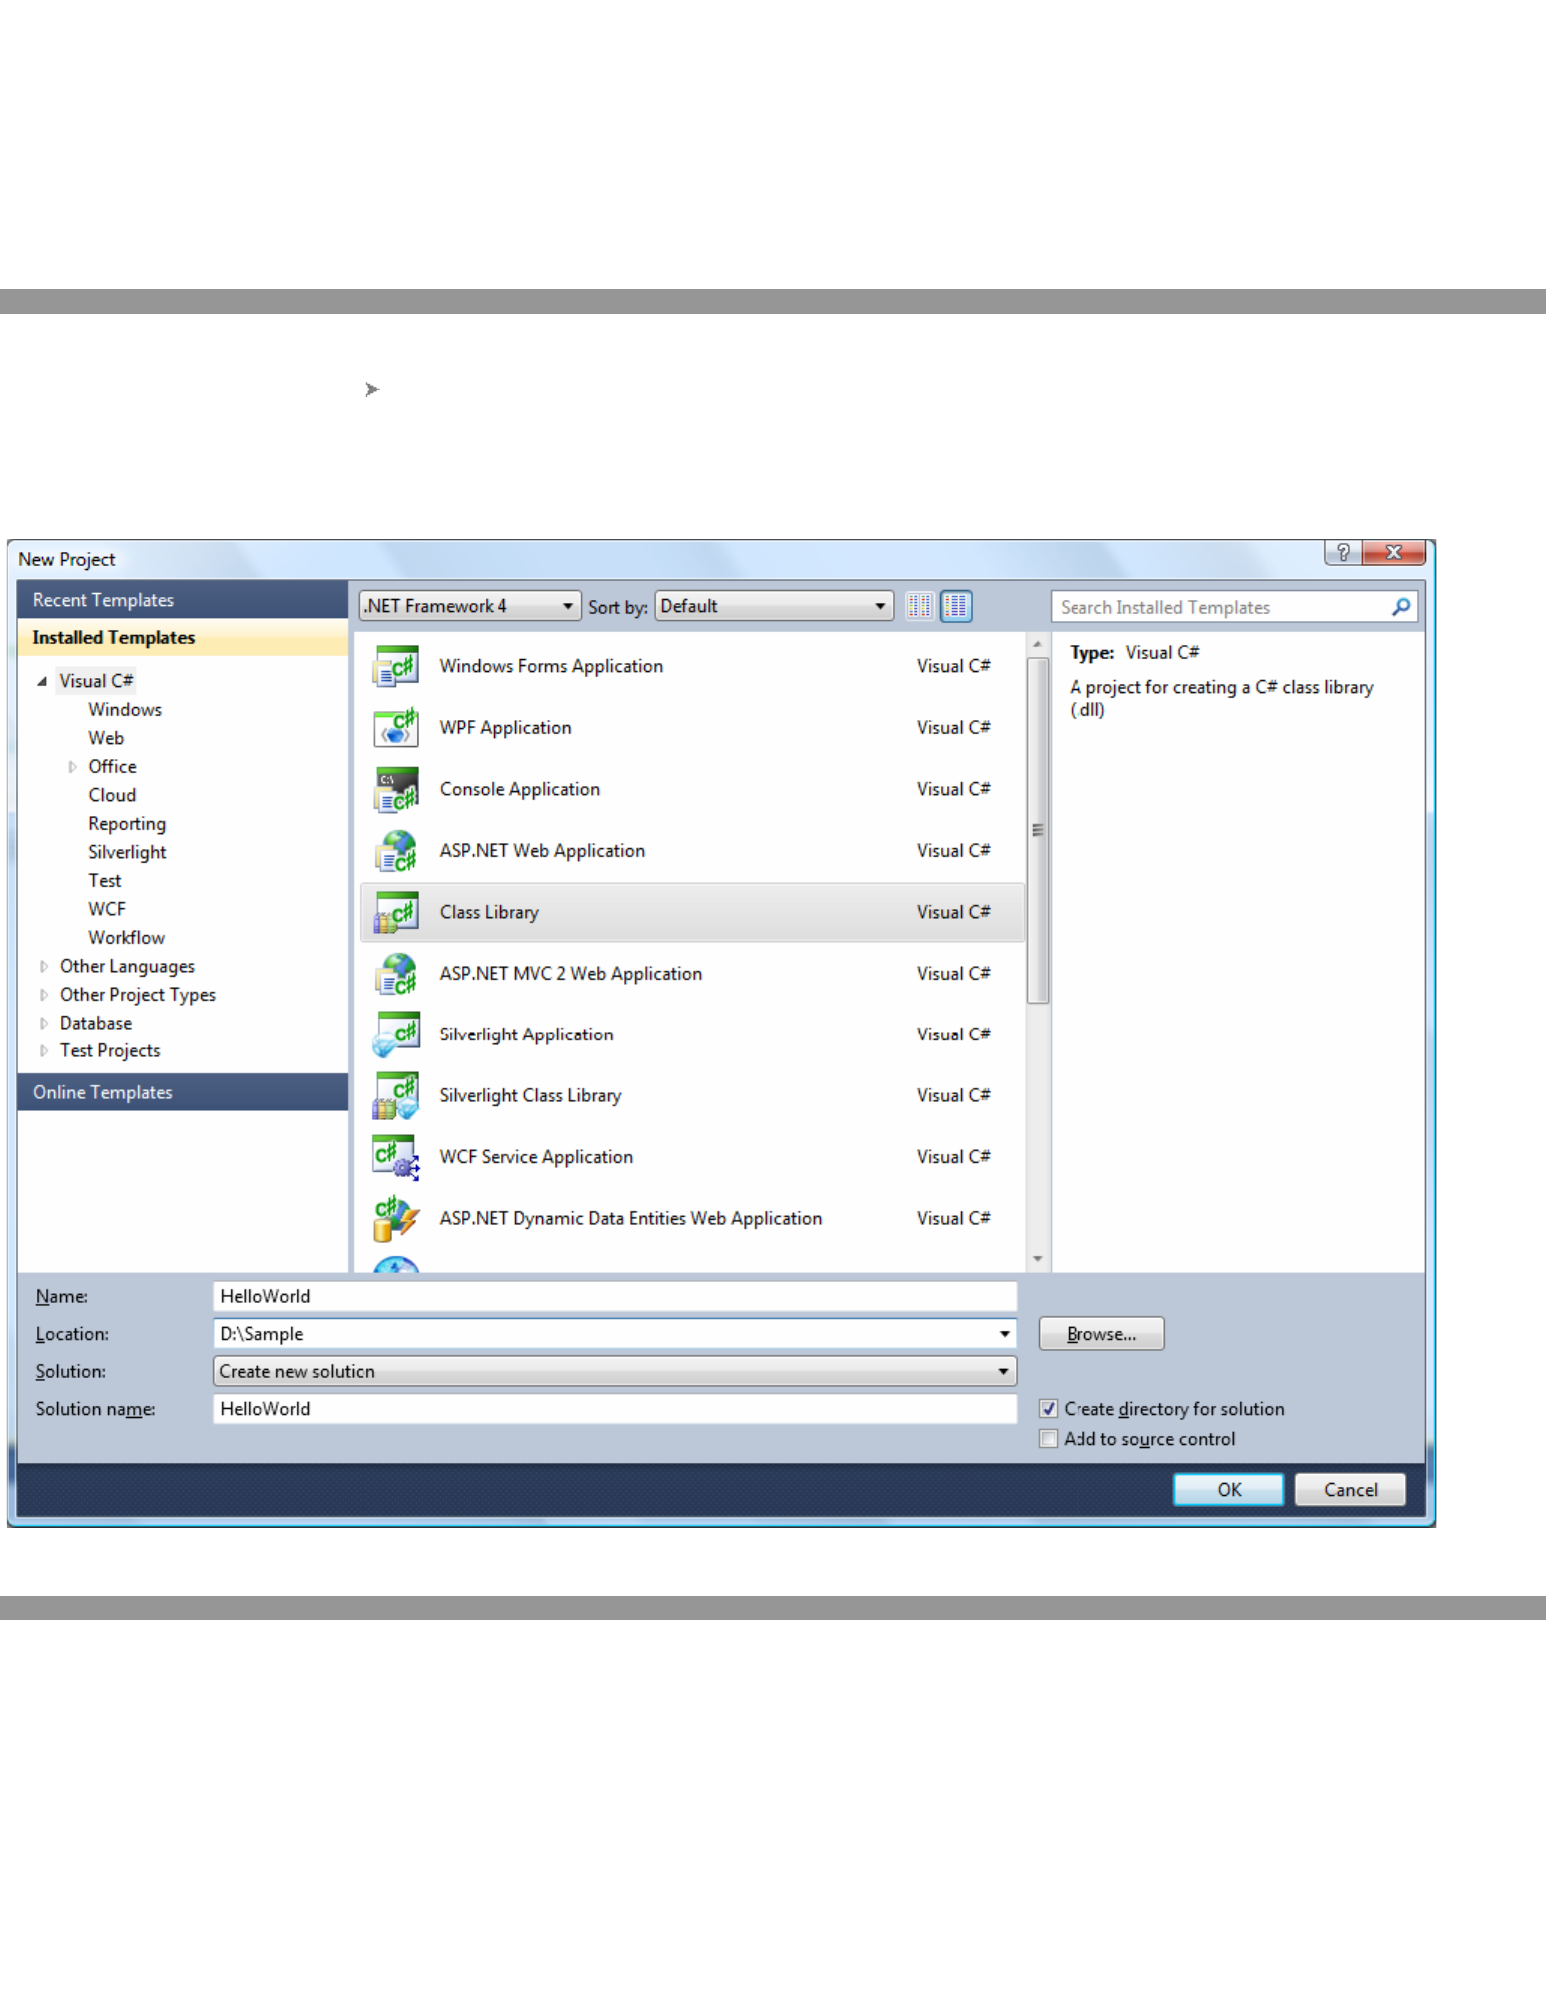Open the dialog Help question mark button
Image resolution: width=1546 pixels, height=2003 pixels.
click(1343, 552)
